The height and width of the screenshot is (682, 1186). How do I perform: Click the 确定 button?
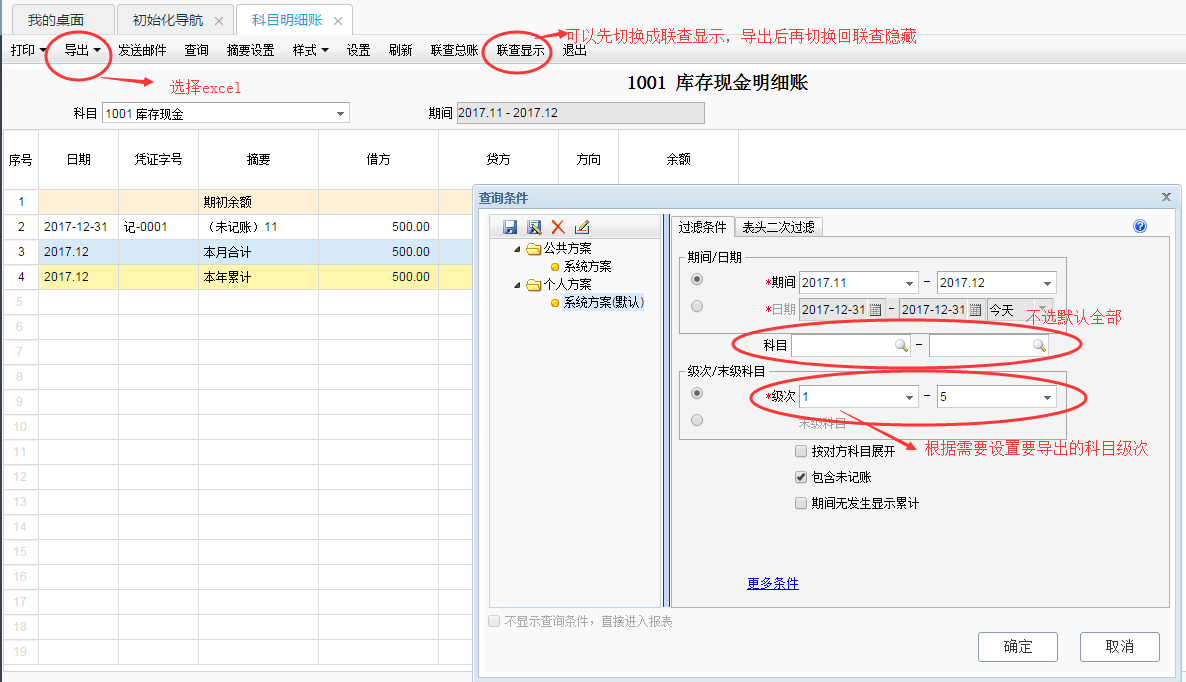pyautogui.click(x=1017, y=646)
